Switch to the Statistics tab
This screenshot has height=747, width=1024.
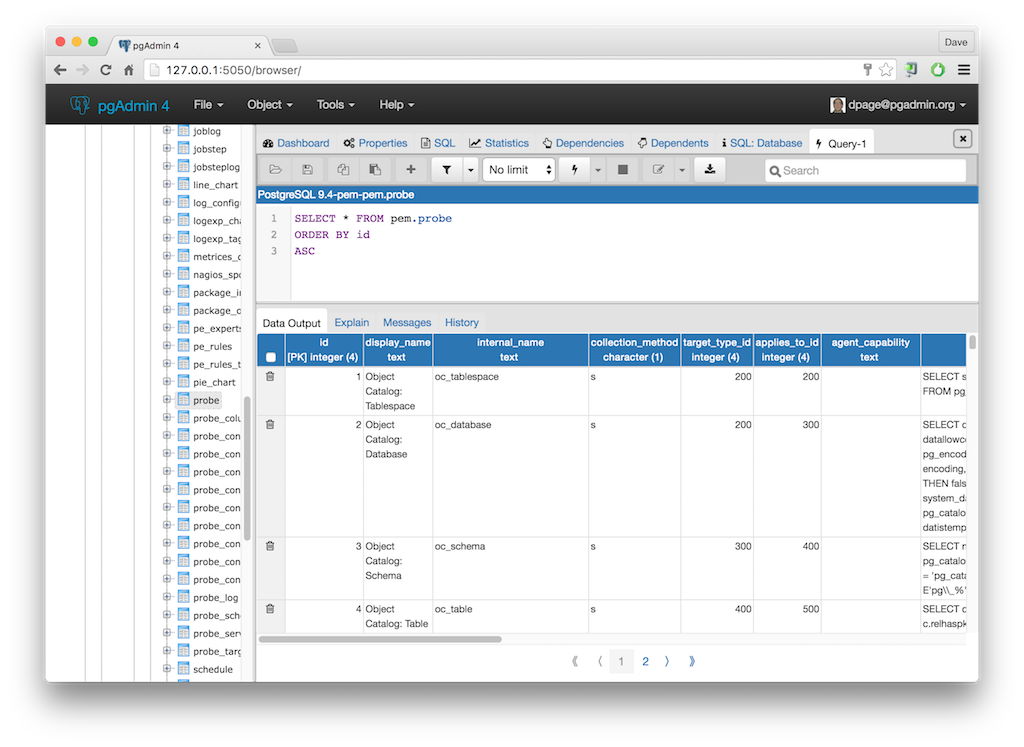[499, 143]
